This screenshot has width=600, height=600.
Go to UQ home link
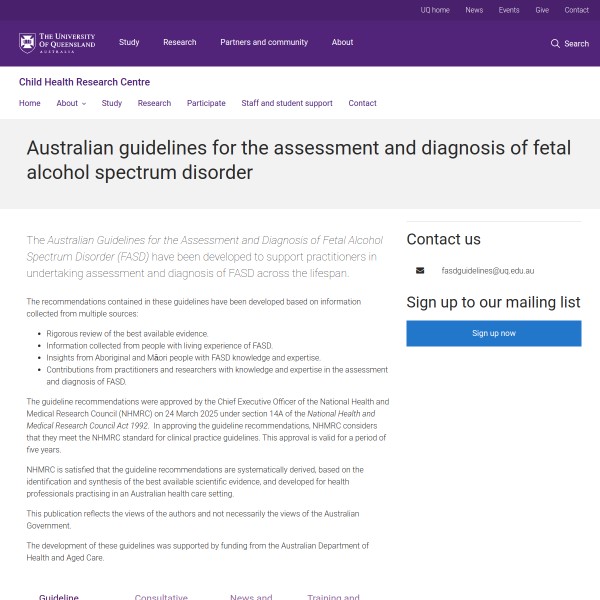click(x=435, y=10)
